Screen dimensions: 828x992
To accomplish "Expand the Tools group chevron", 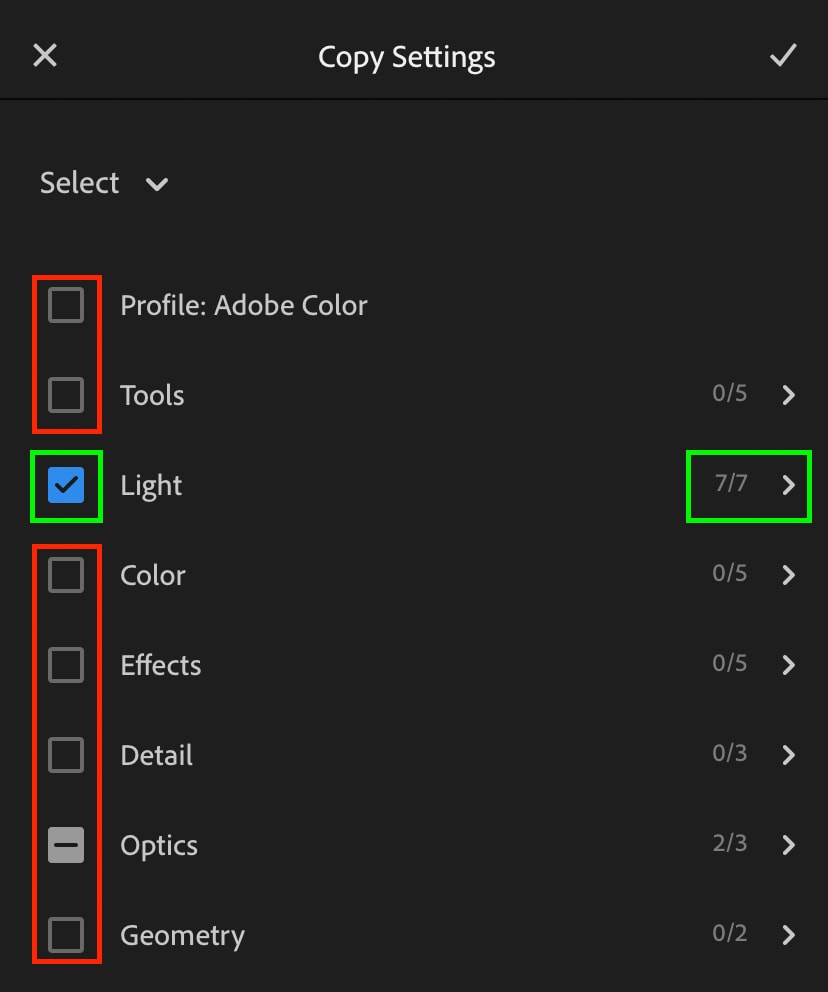I will point(788,395).
